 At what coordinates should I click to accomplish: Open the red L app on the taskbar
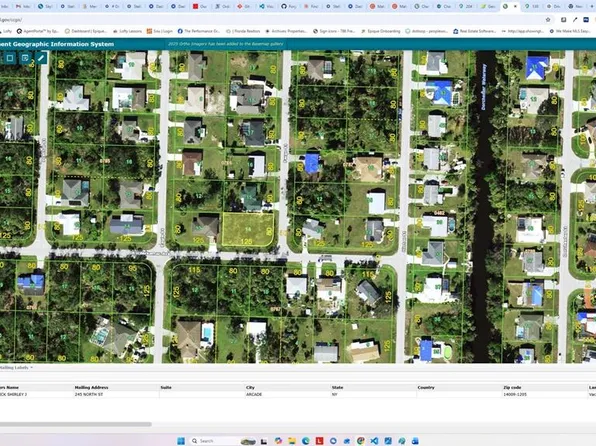point(319,441)
